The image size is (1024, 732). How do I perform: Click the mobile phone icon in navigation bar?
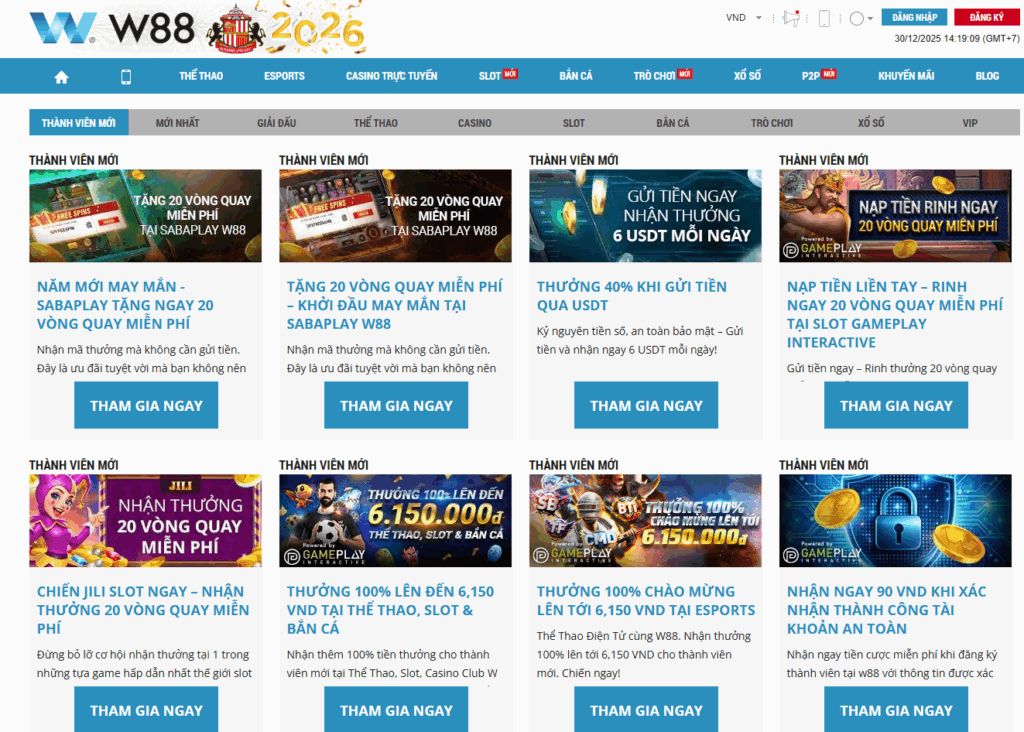(x=126, y=77)
